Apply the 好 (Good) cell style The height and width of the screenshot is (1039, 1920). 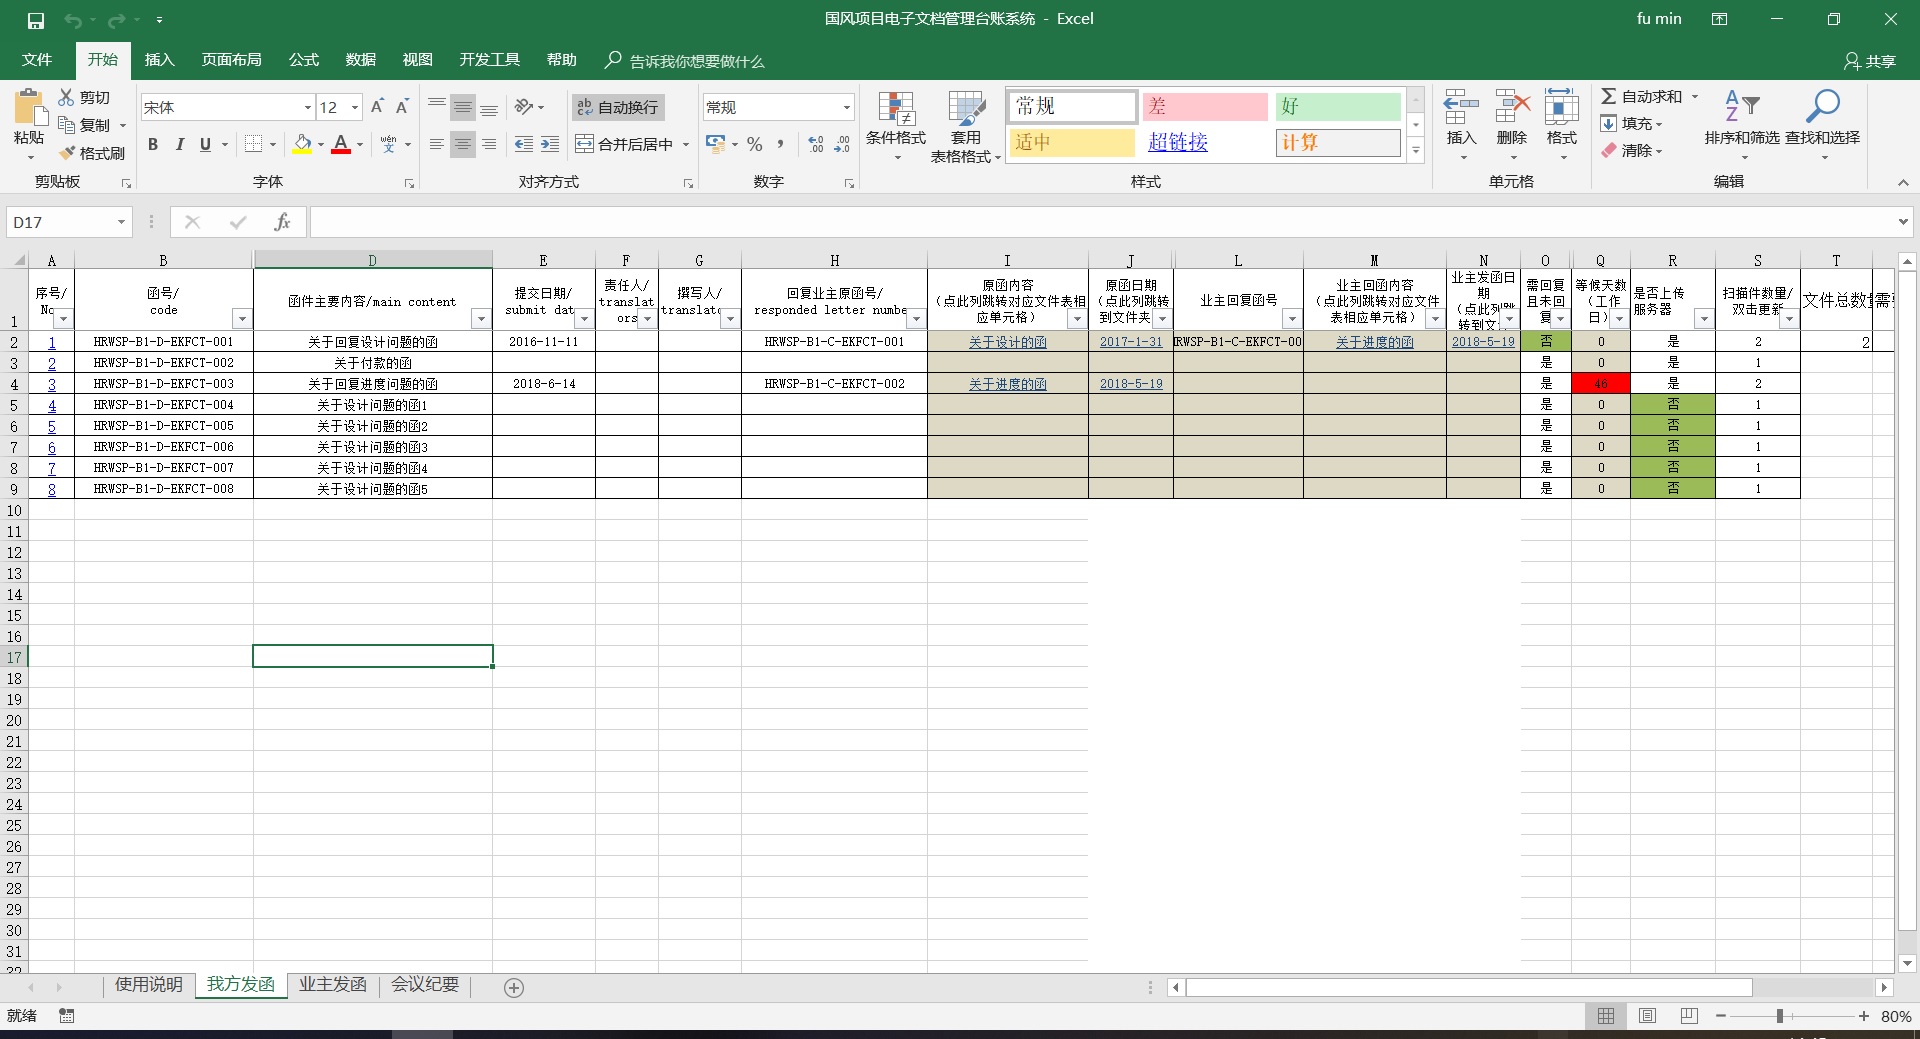[x=1338, y=106]
